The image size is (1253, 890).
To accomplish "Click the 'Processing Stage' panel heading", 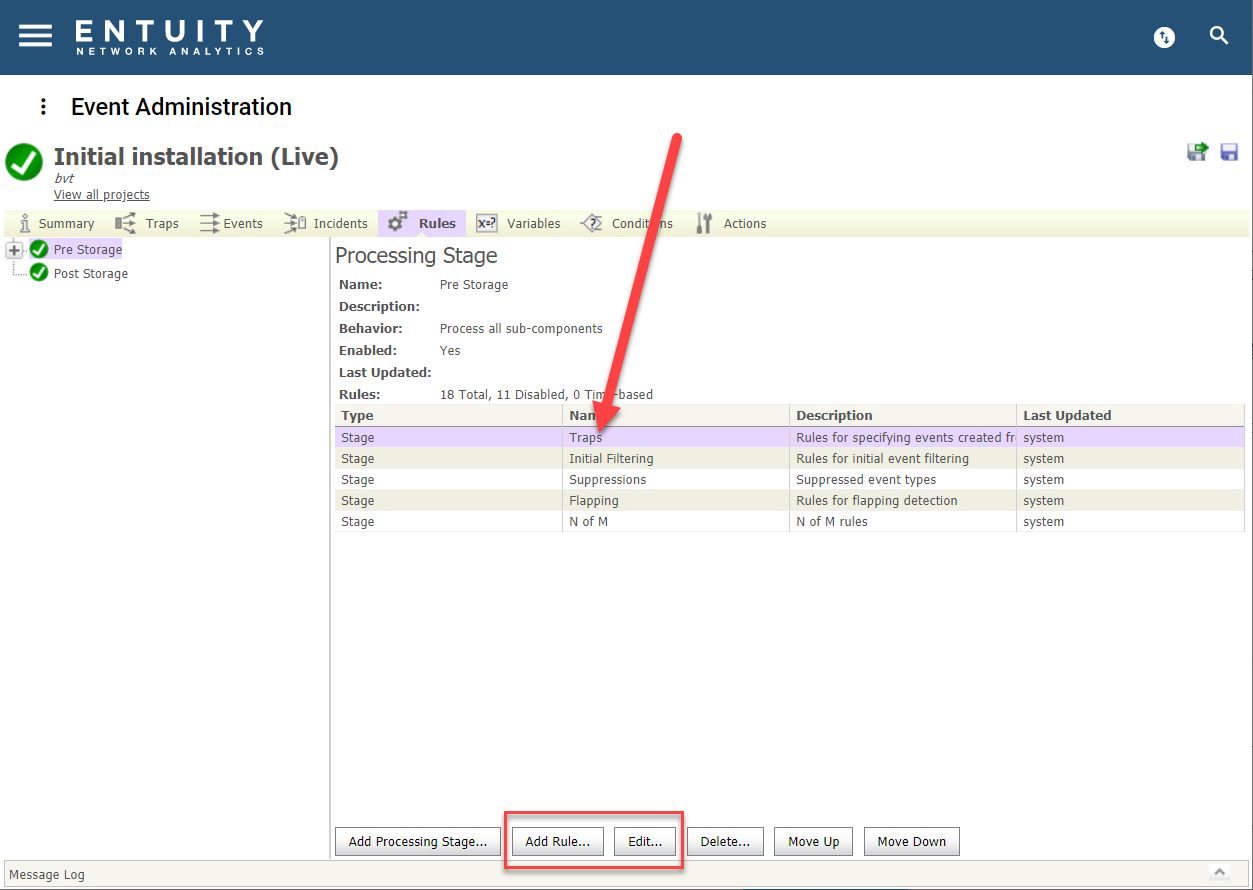I will pyautogui.click(x=416, y=256).
